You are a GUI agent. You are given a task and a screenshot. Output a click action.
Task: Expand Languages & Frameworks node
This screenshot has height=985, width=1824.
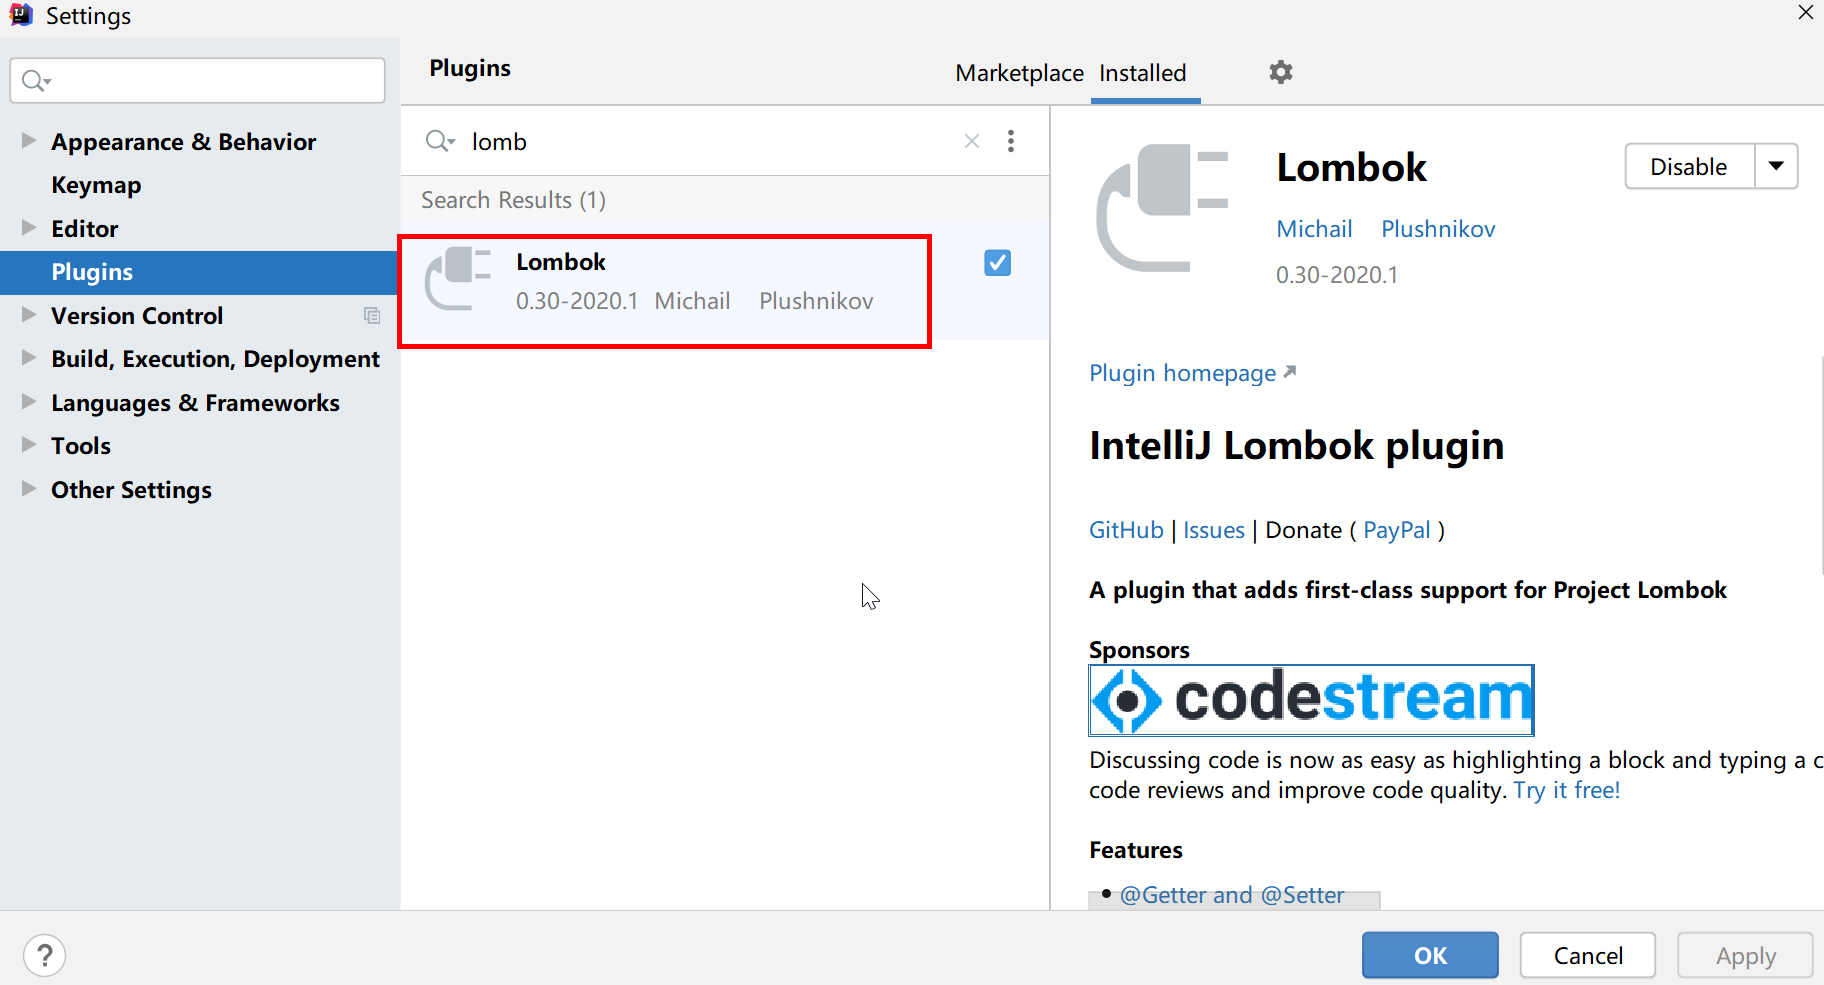pyautogui.click(x=28, y=402)
